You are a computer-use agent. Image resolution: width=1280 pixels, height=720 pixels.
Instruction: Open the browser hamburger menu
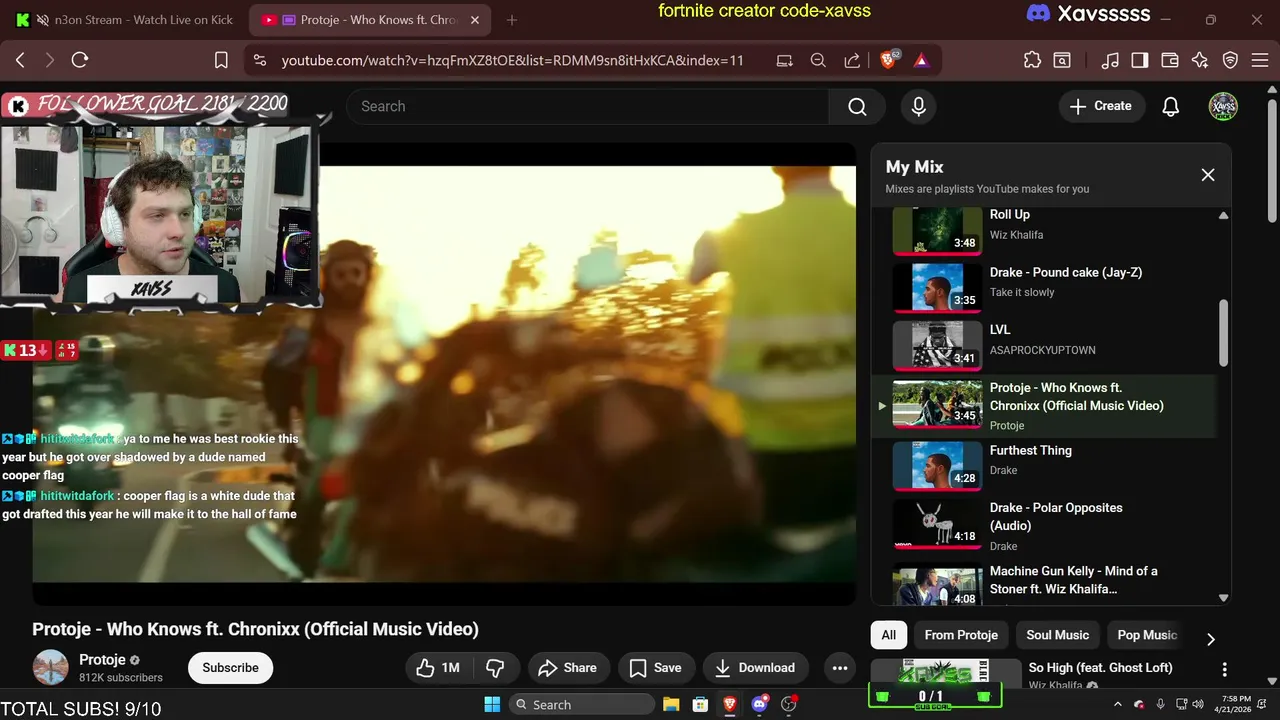pyautogui.click(x=1258, y=60)
